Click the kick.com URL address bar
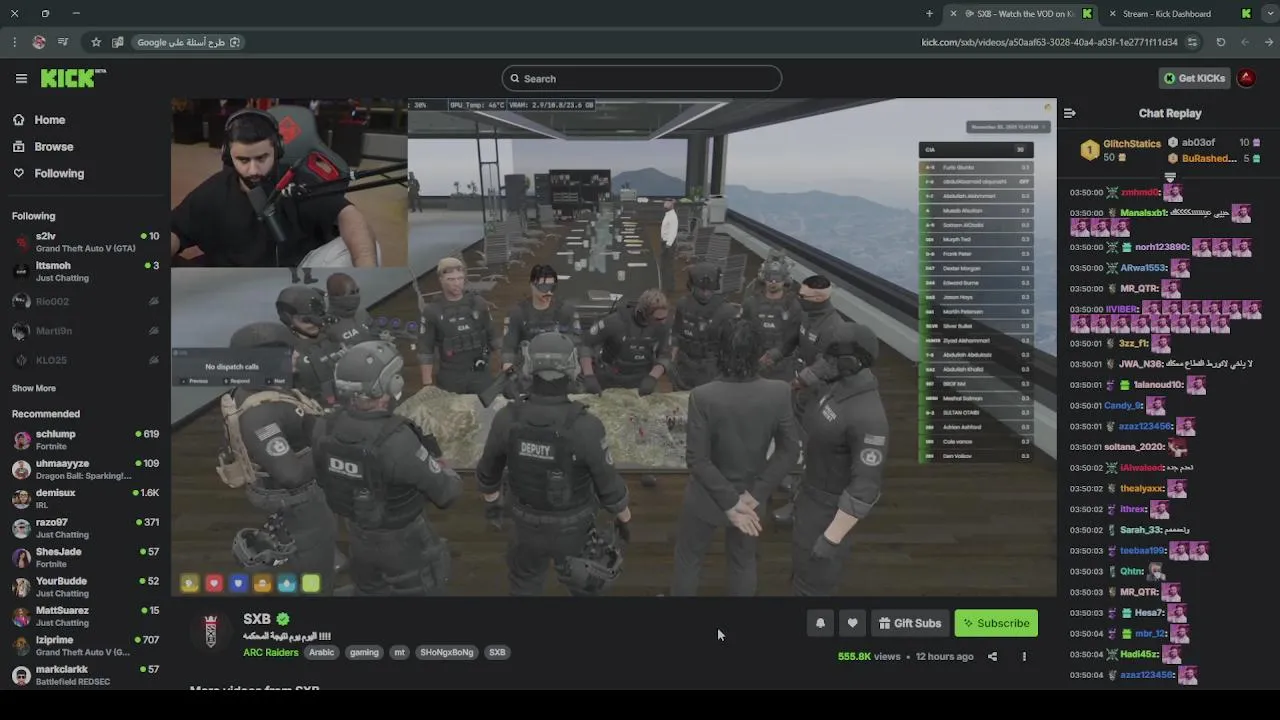The image size is (1280, 720). pos(1050,42)
